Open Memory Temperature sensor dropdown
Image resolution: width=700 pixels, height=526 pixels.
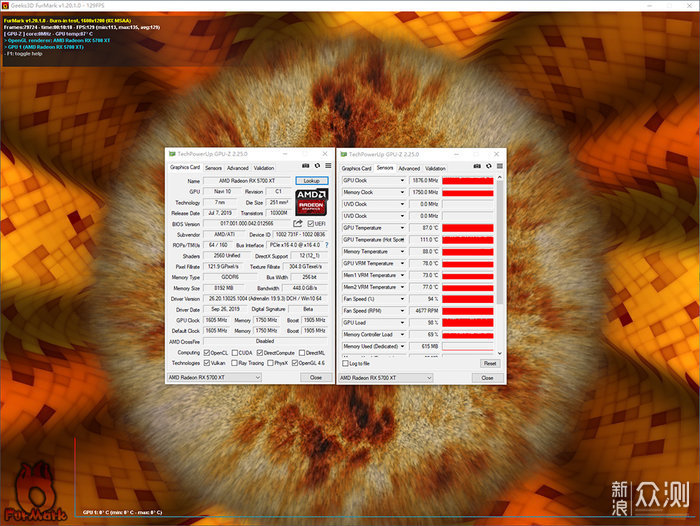pos(402,251)
